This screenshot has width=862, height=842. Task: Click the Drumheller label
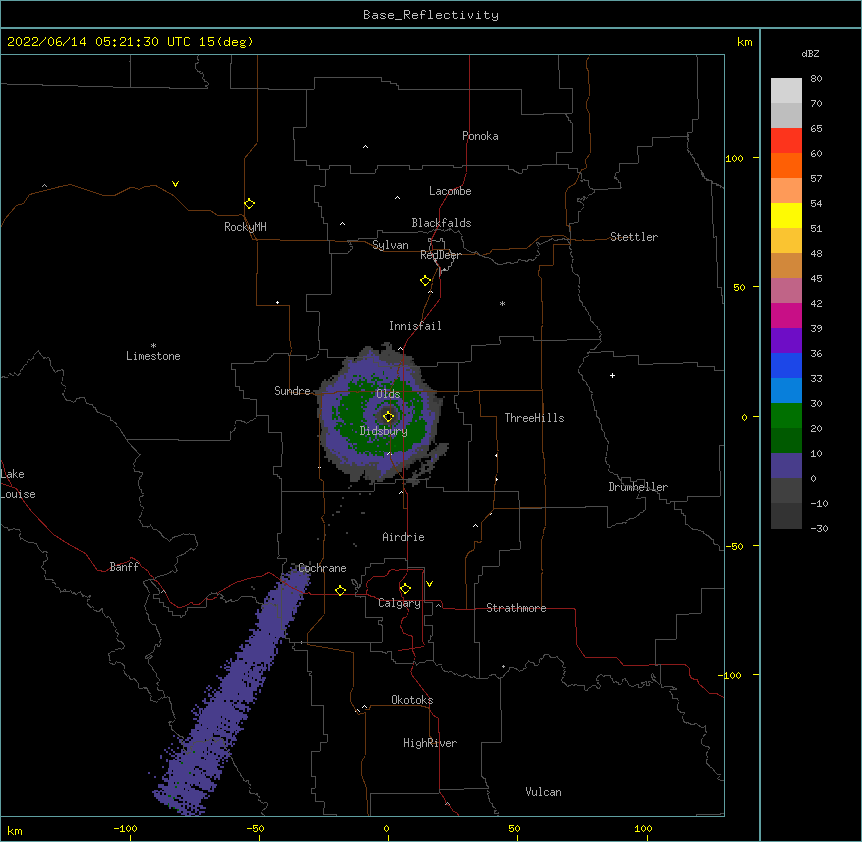click(x=638, y=487)
